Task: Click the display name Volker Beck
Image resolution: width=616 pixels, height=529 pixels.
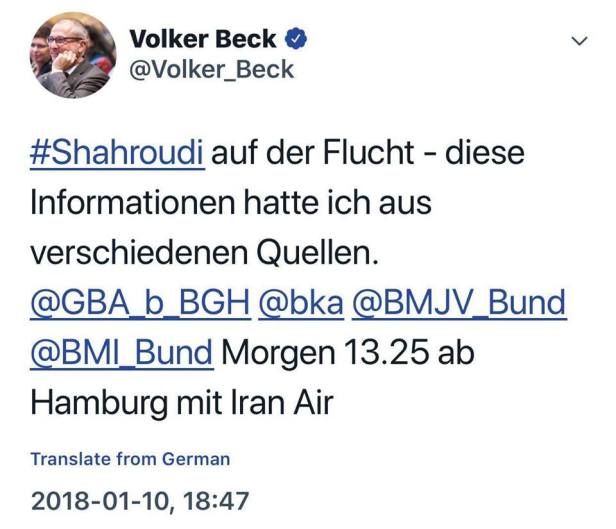Action: click(x=205, y=39)
